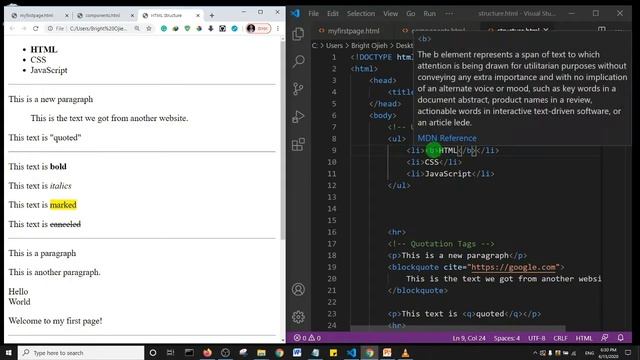Open the Search view in VS Code
The width and height of the screenshot is (640, 360).
pos(298,61)
